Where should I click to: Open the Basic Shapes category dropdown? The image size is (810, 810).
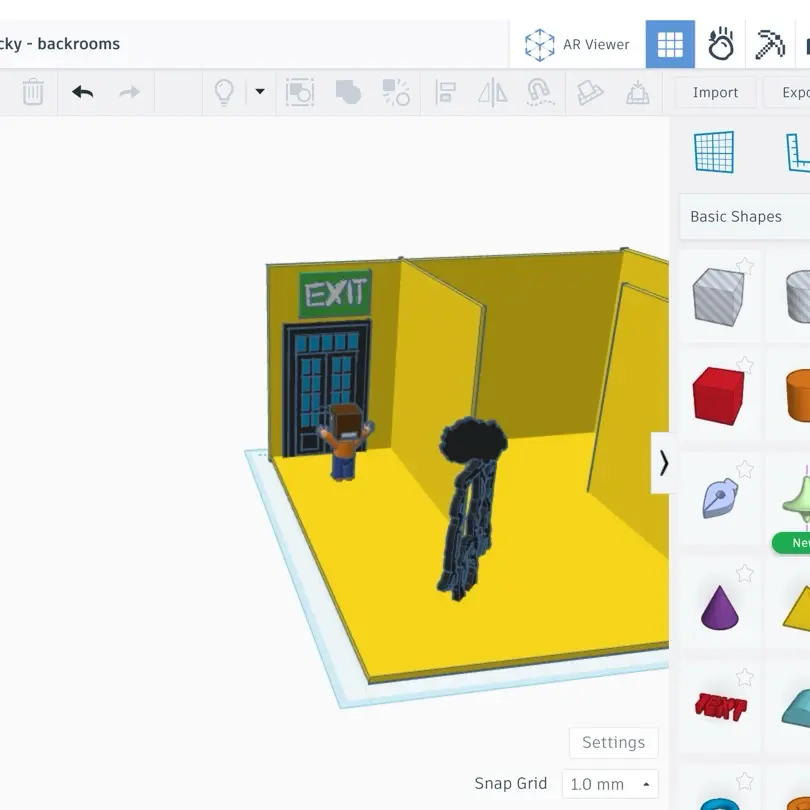pos(745,216)
